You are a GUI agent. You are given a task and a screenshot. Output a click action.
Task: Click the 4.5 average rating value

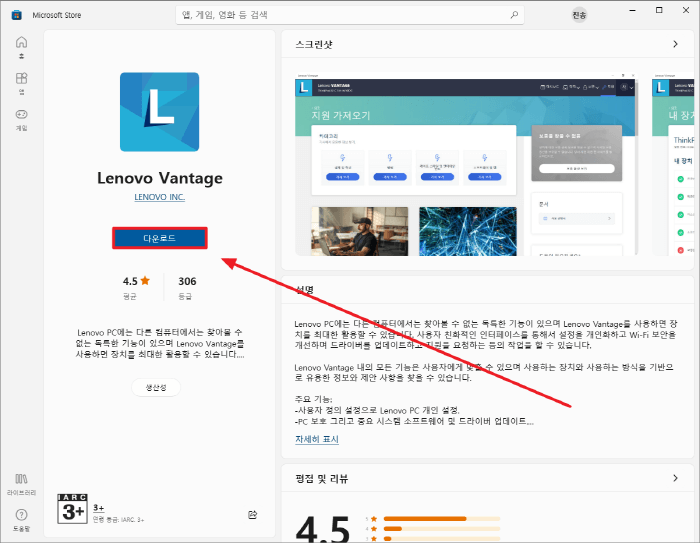point(130,281)
